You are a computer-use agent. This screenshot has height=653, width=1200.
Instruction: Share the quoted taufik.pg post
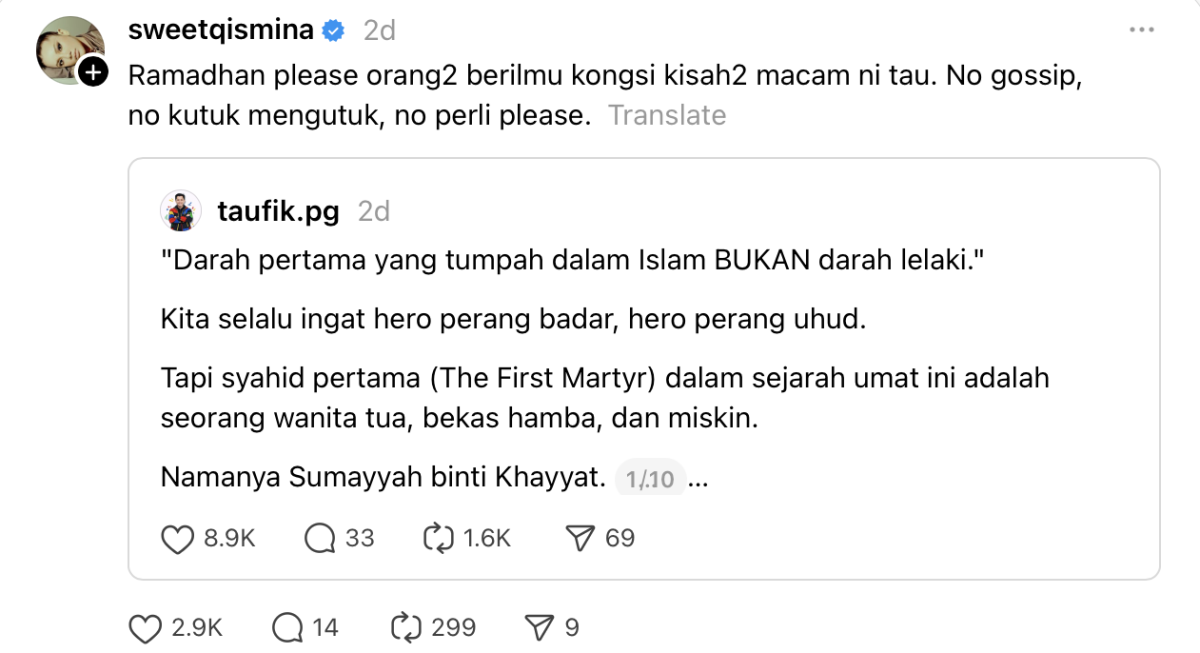tap(581, 538)
